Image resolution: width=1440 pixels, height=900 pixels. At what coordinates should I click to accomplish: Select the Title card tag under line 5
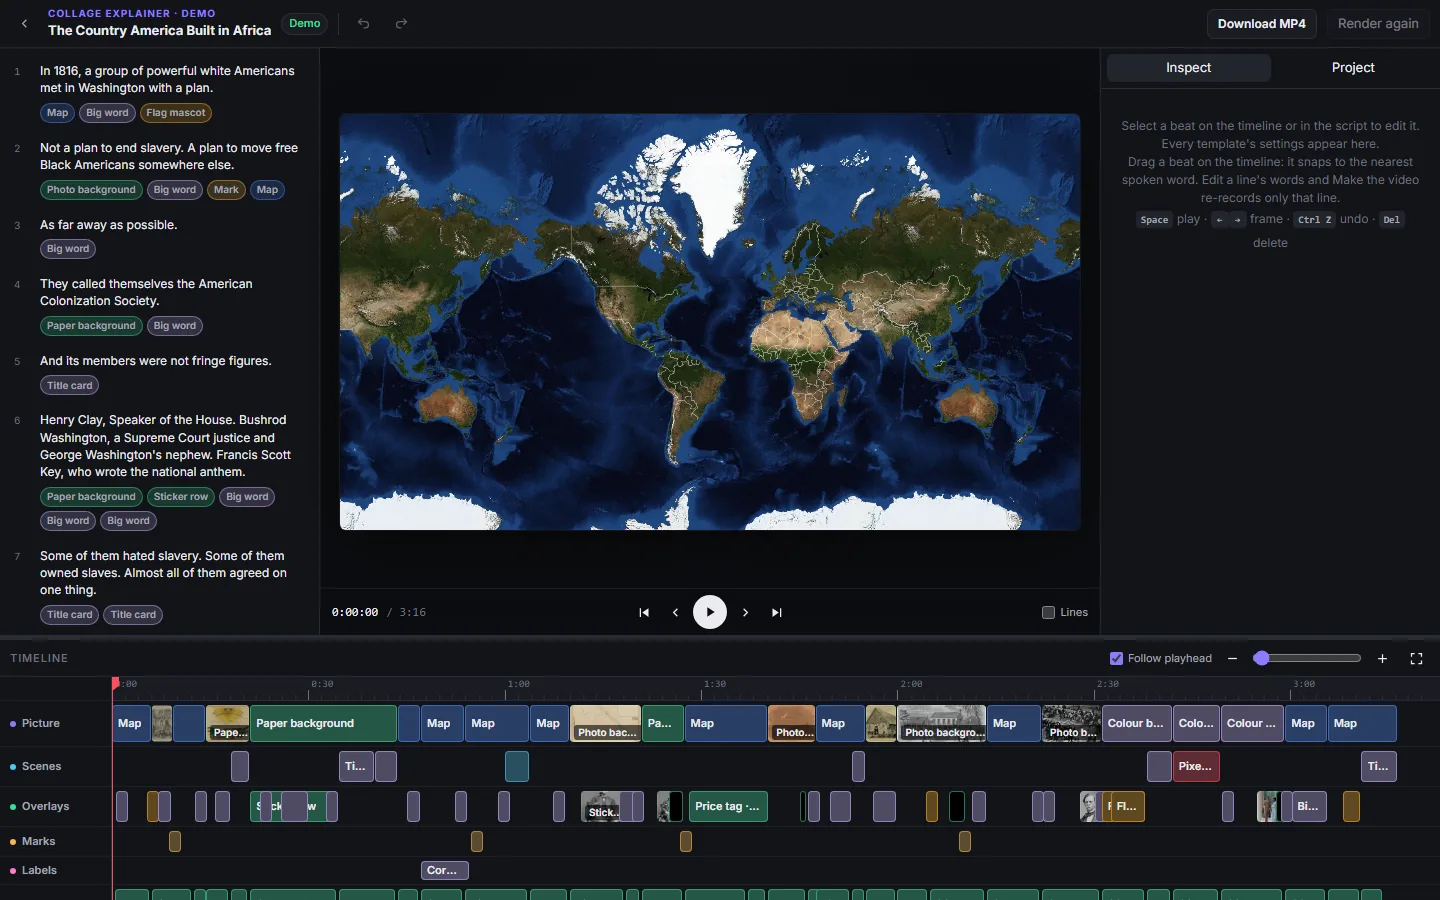(69, 386)
